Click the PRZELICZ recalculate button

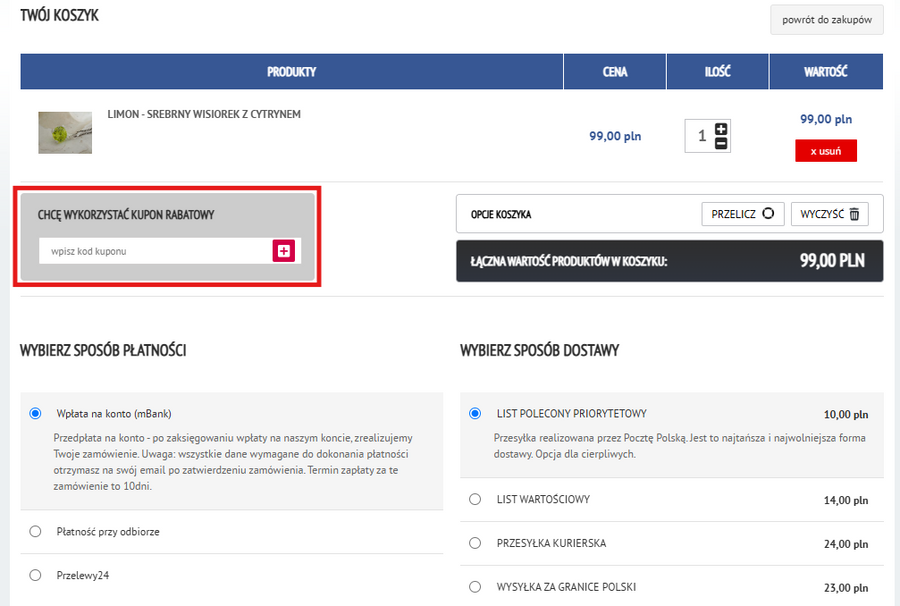point(742,214)
